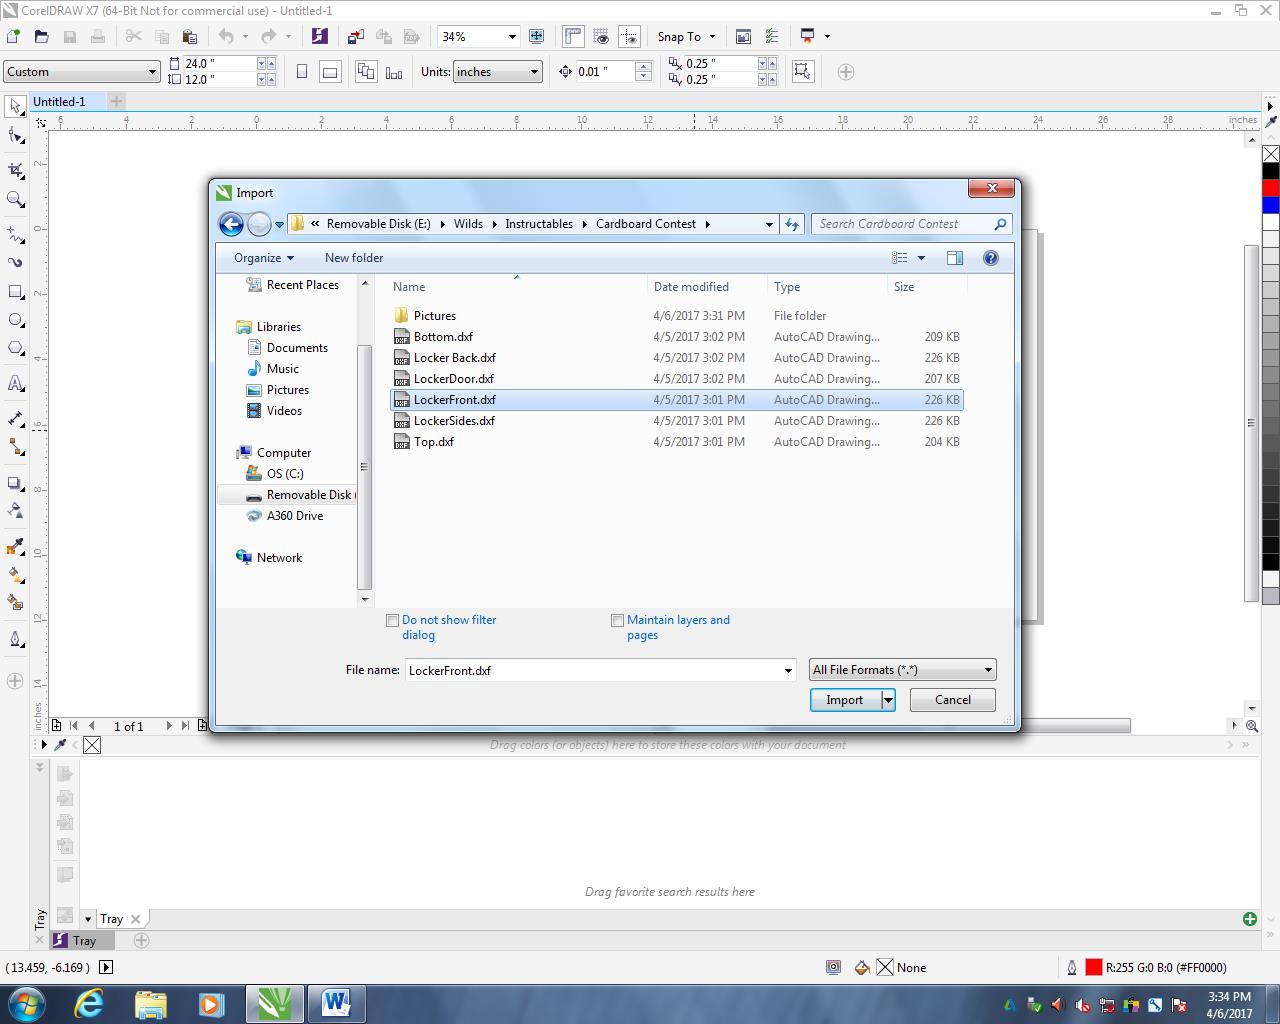The width and height of the screenshot is (1280, 1024).
Task: Open the File name history dropdown
Action: click(x=788, y=671)
